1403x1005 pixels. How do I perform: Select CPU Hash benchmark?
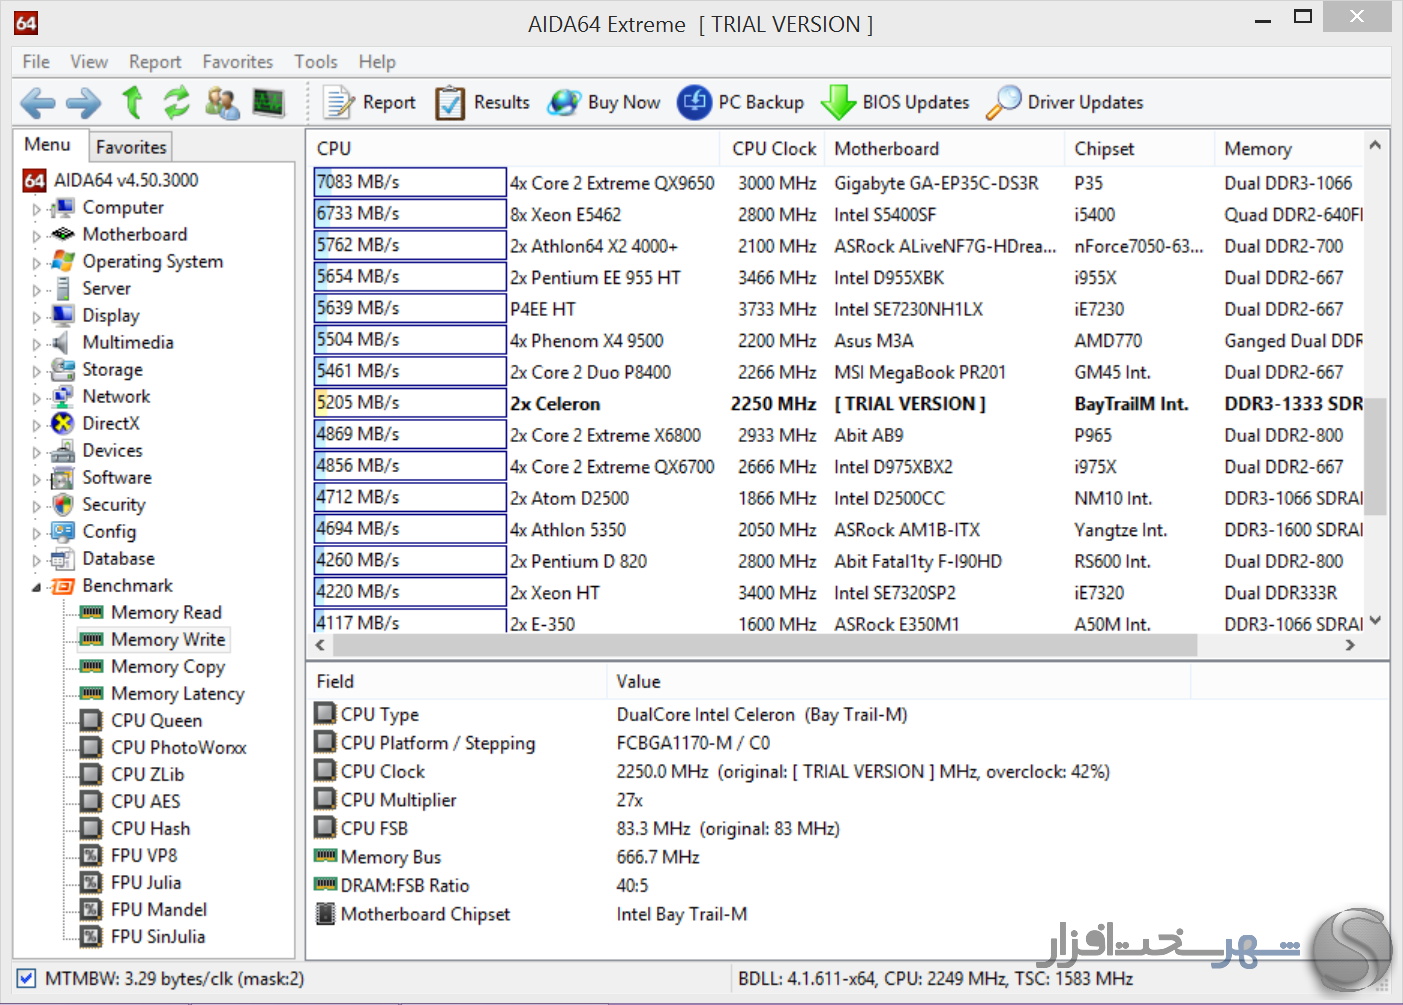point(150,828)
